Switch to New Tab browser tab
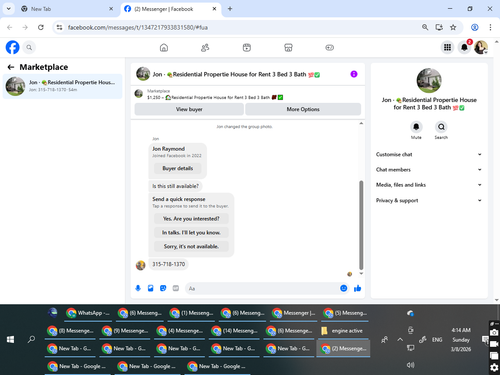 (67, 9)
